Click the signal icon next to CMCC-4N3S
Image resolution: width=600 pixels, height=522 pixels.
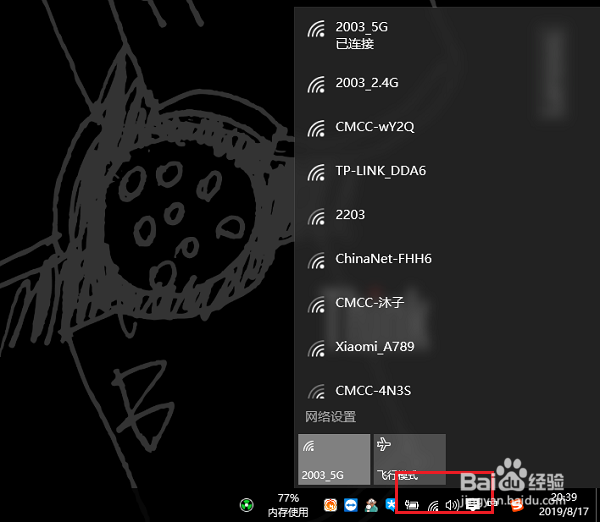click(316, 392)
